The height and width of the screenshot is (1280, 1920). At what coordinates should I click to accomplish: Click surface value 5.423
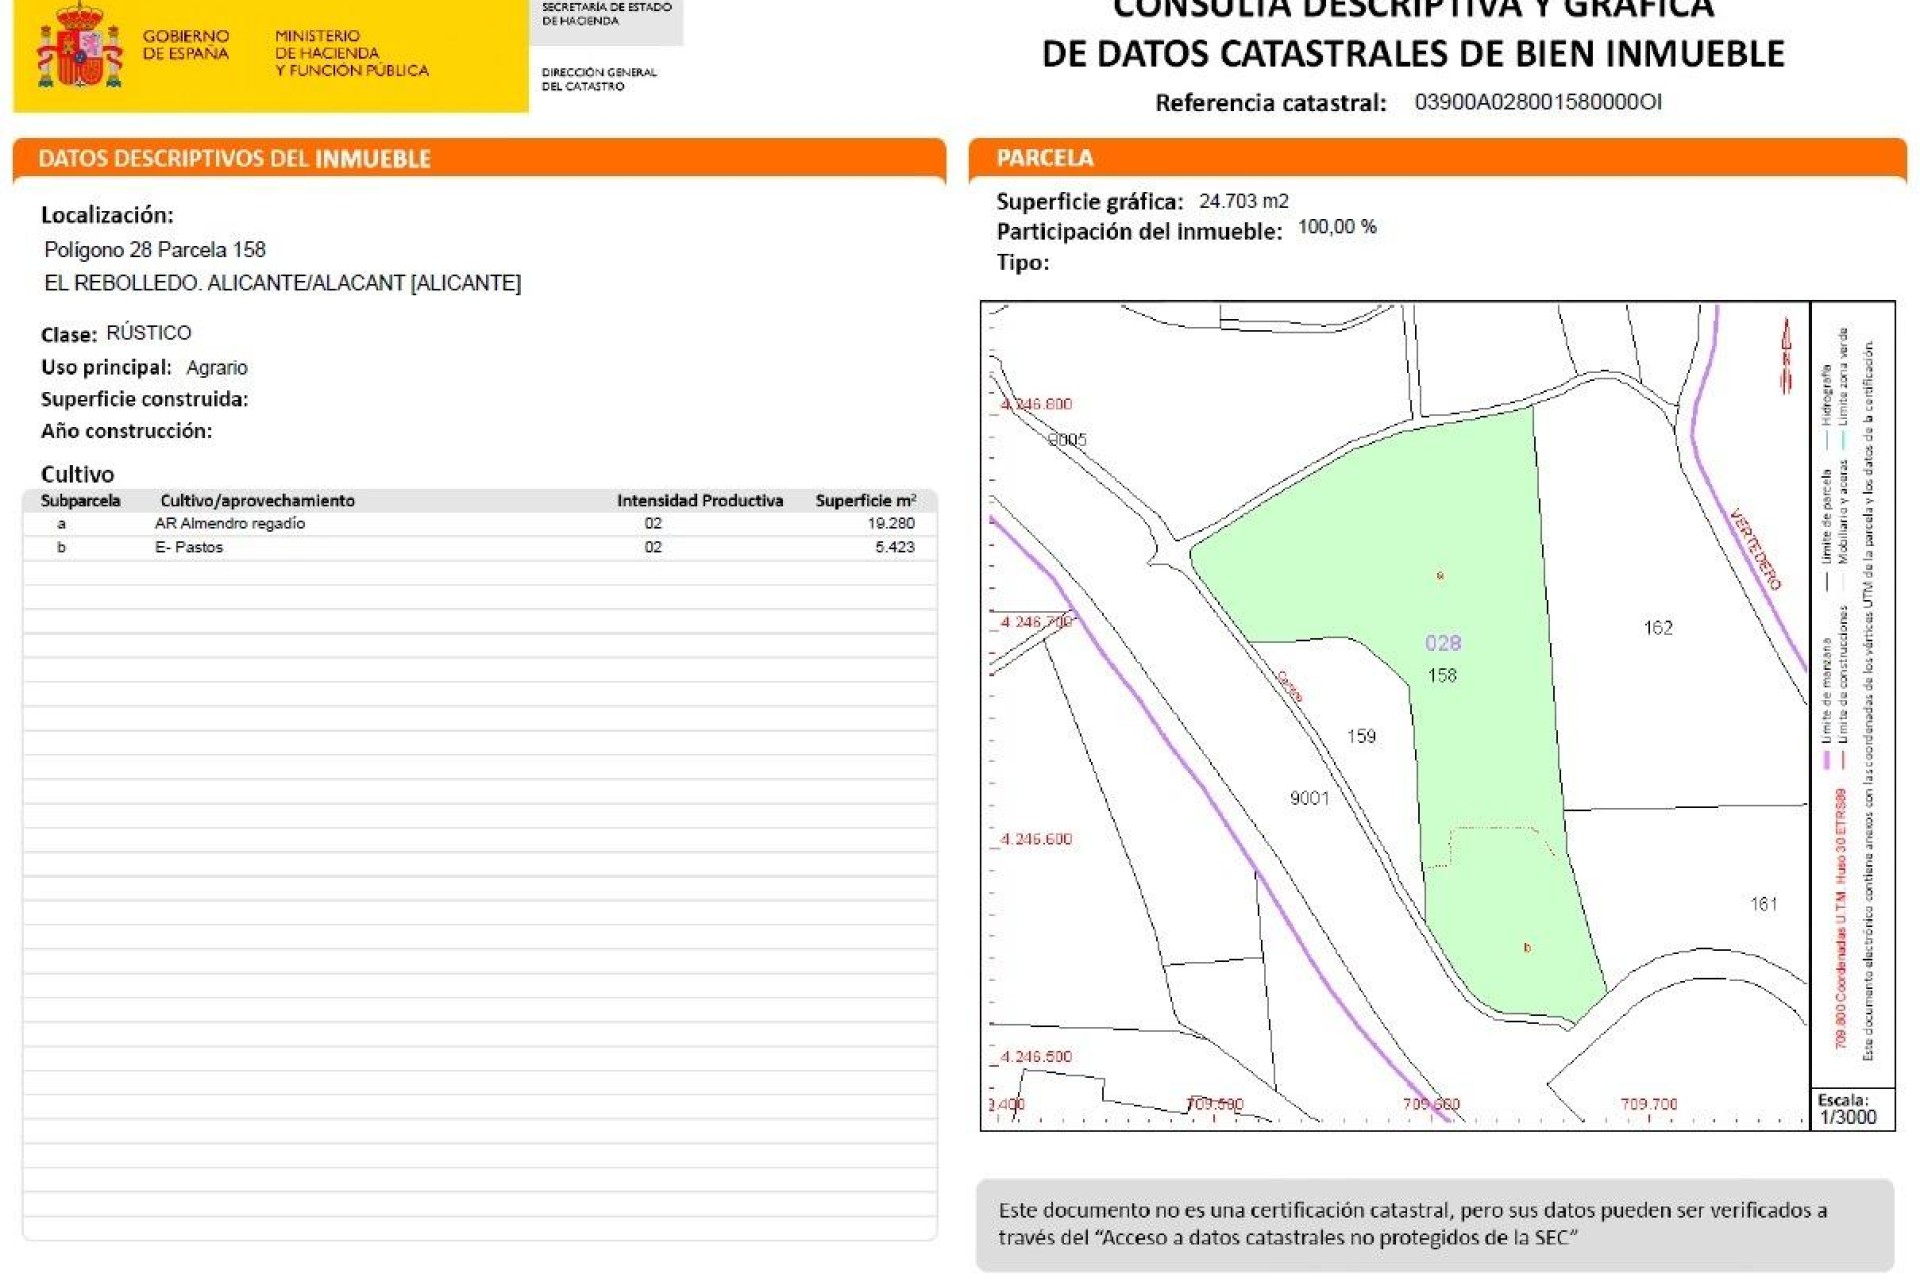click(895, 547)
